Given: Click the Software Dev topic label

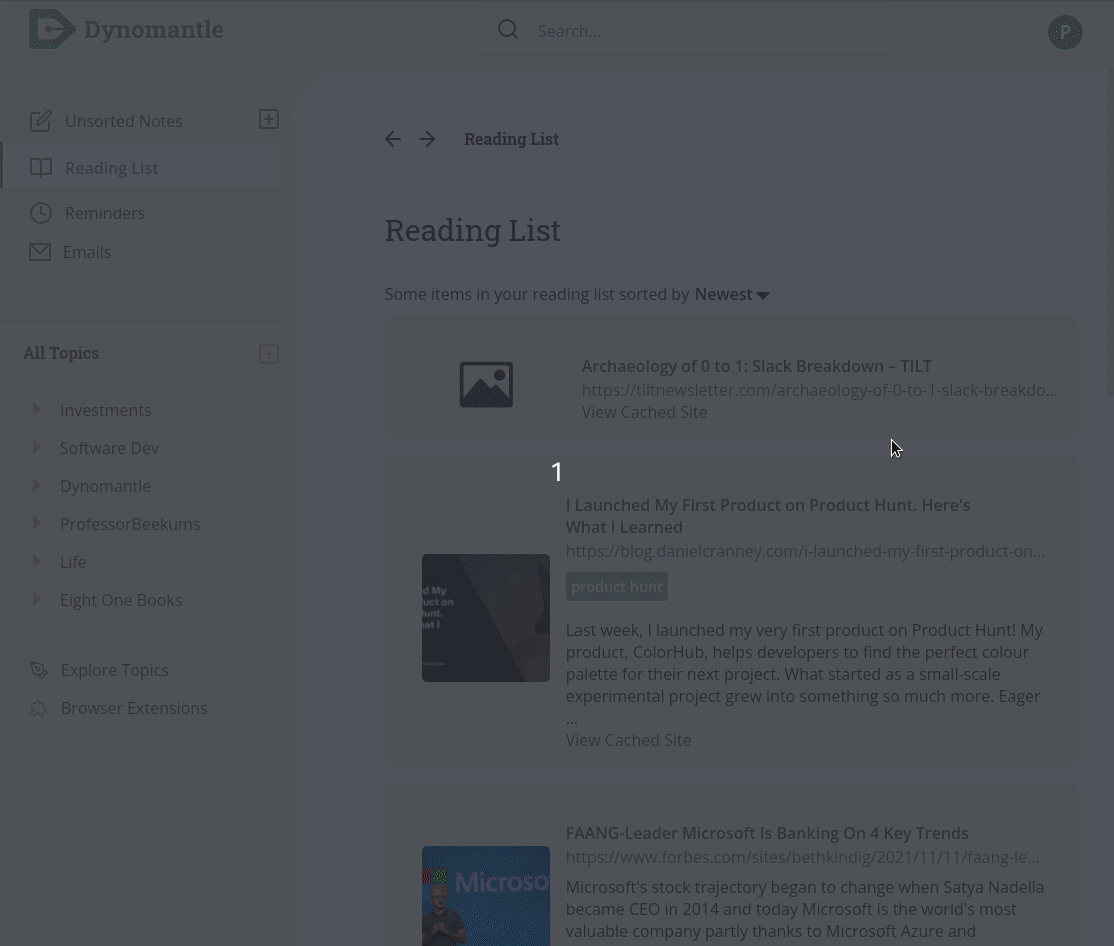Looking at the screenshot, I should (109, 447).
